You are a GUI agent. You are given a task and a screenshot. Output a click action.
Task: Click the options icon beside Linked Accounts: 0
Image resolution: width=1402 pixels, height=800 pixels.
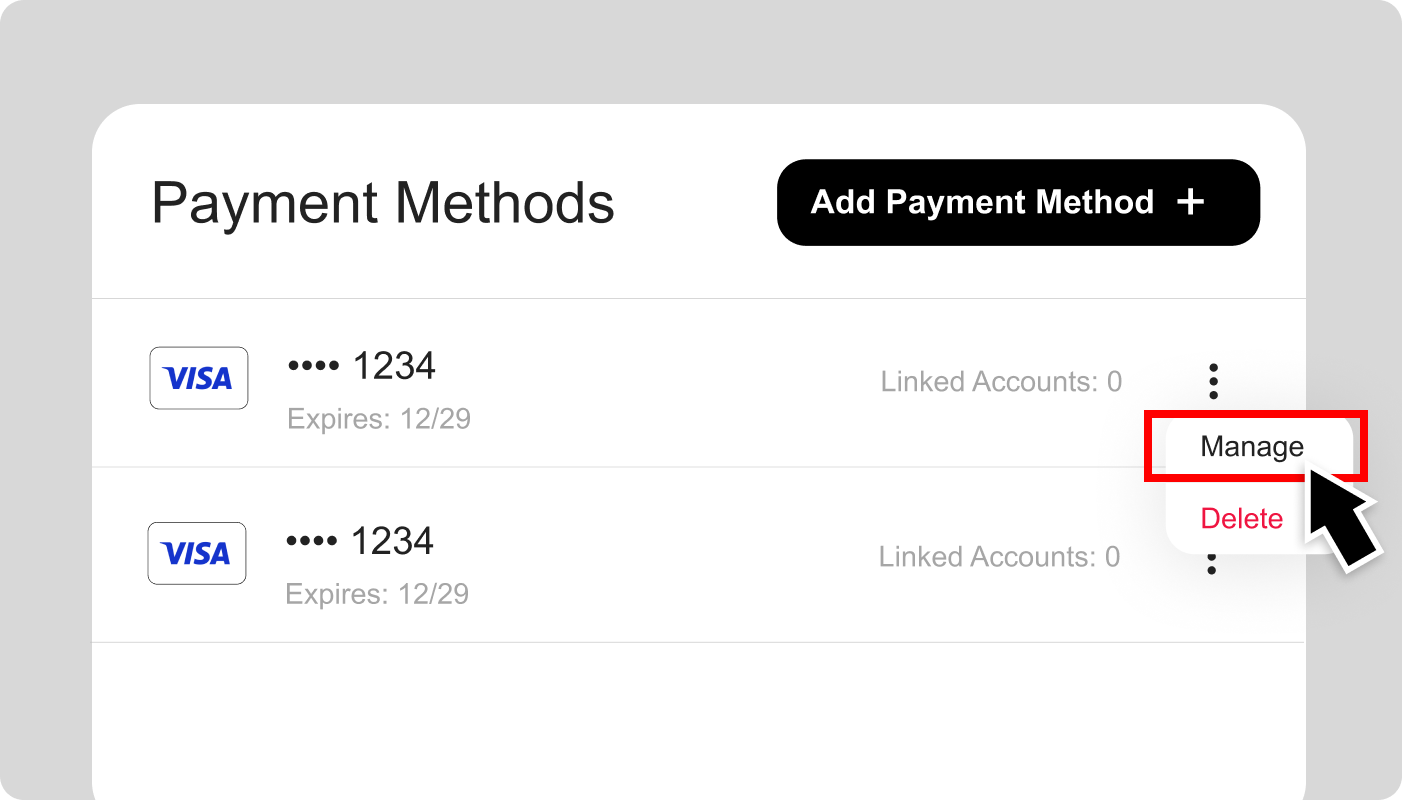click(x=1212, y=381)
